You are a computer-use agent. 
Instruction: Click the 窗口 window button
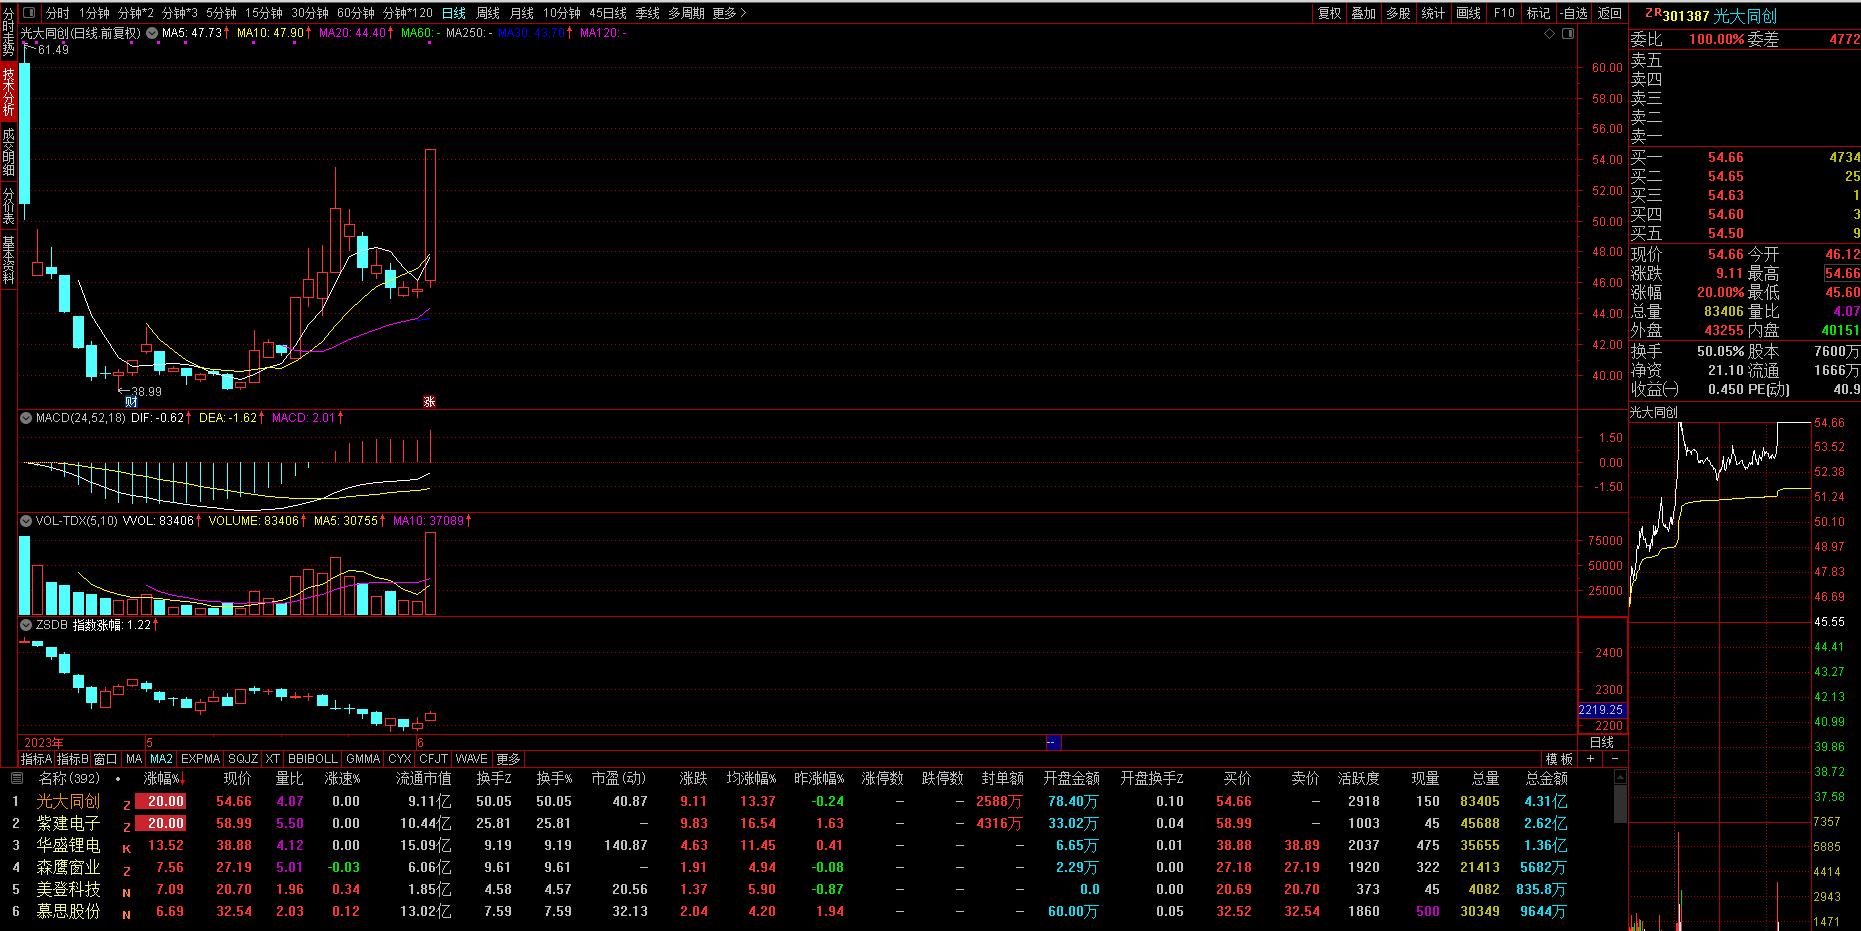[x=106, y=759]
